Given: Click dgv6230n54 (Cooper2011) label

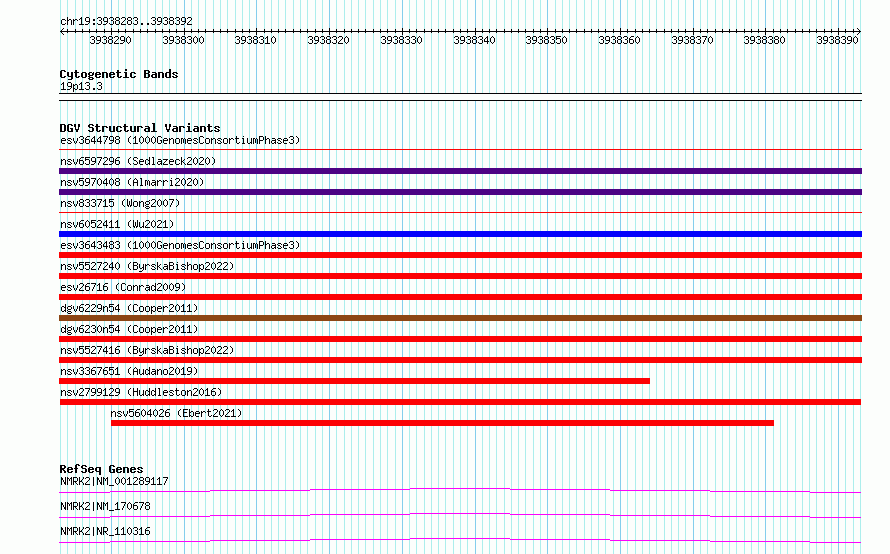Looking at the screenshot, I should [x=129, y=329].
